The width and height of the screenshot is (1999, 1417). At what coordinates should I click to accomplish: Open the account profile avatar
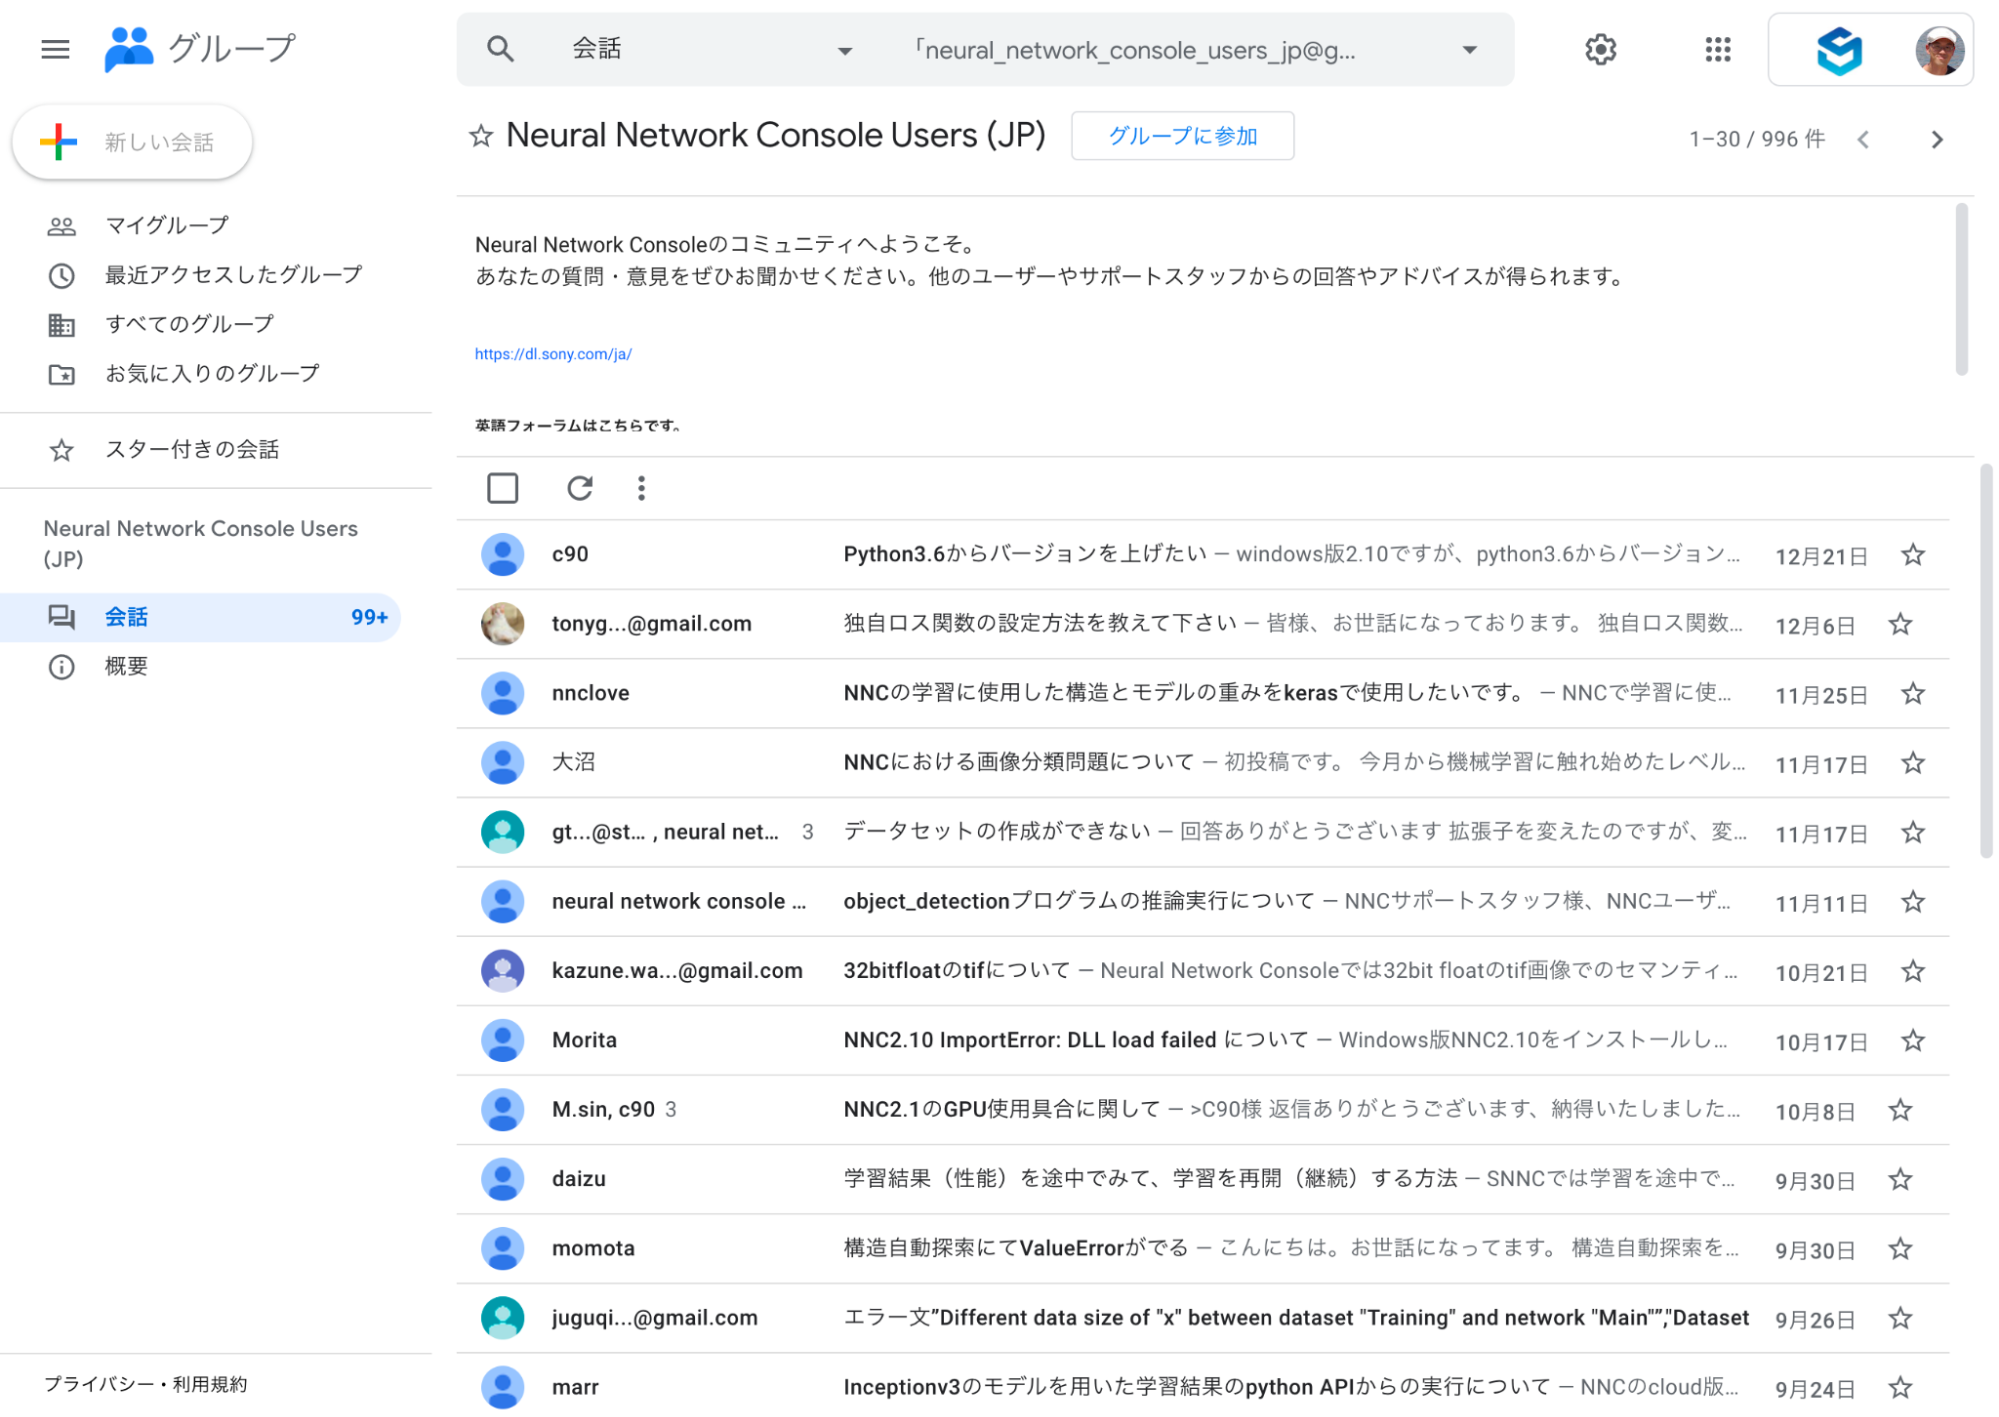point(1939,50)
